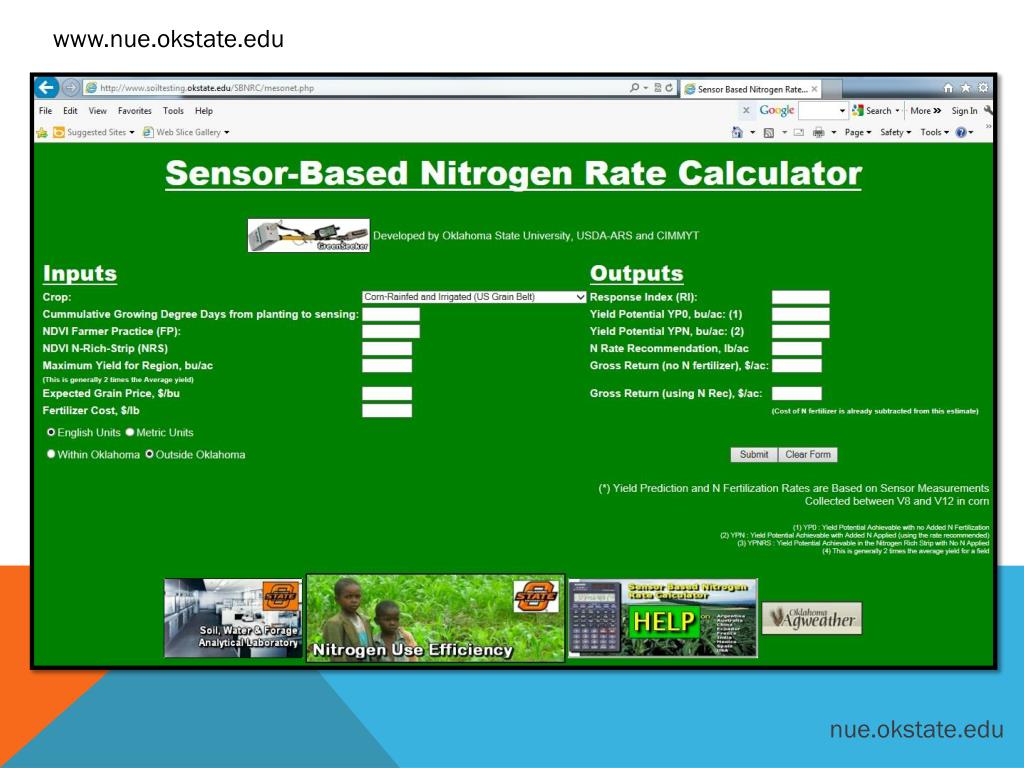Click the blue Help question mark icon
This screenshot has width=1024, height=768.
(961, 133)
